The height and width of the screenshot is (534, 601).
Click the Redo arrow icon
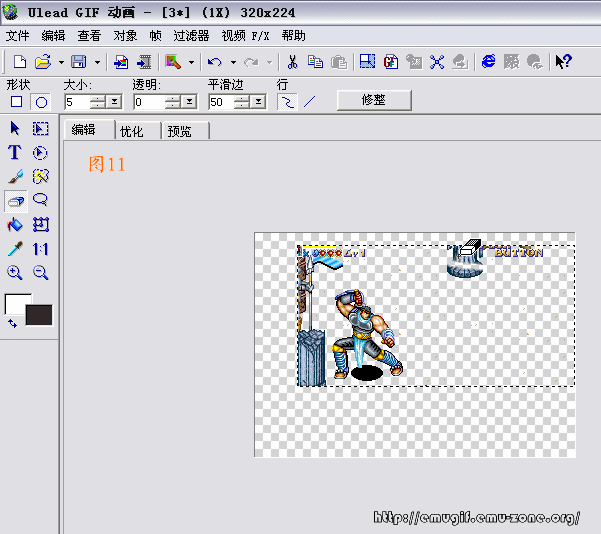pos(251,62)
